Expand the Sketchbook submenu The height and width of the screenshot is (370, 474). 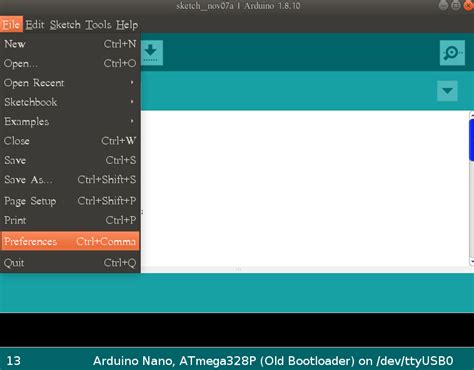(70, 102)
